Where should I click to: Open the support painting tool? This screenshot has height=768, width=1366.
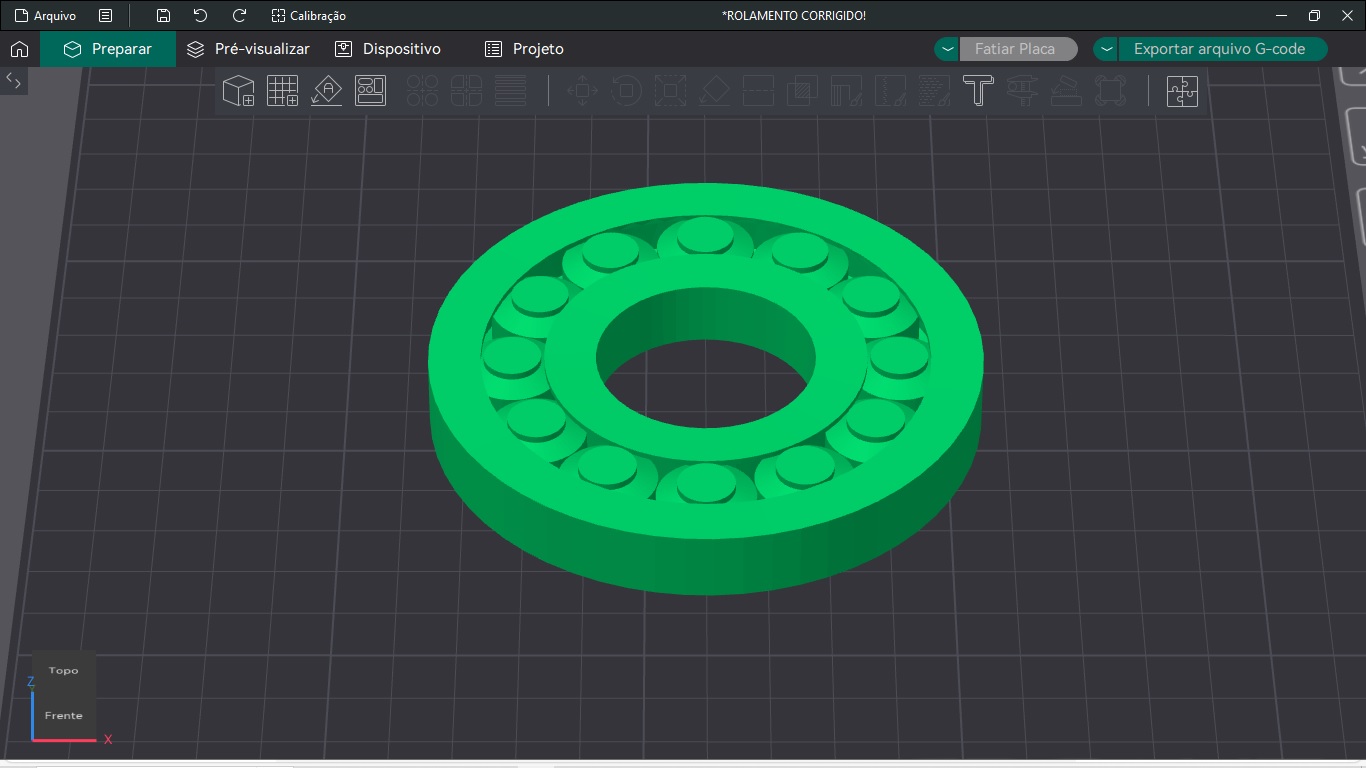point(846,91)
